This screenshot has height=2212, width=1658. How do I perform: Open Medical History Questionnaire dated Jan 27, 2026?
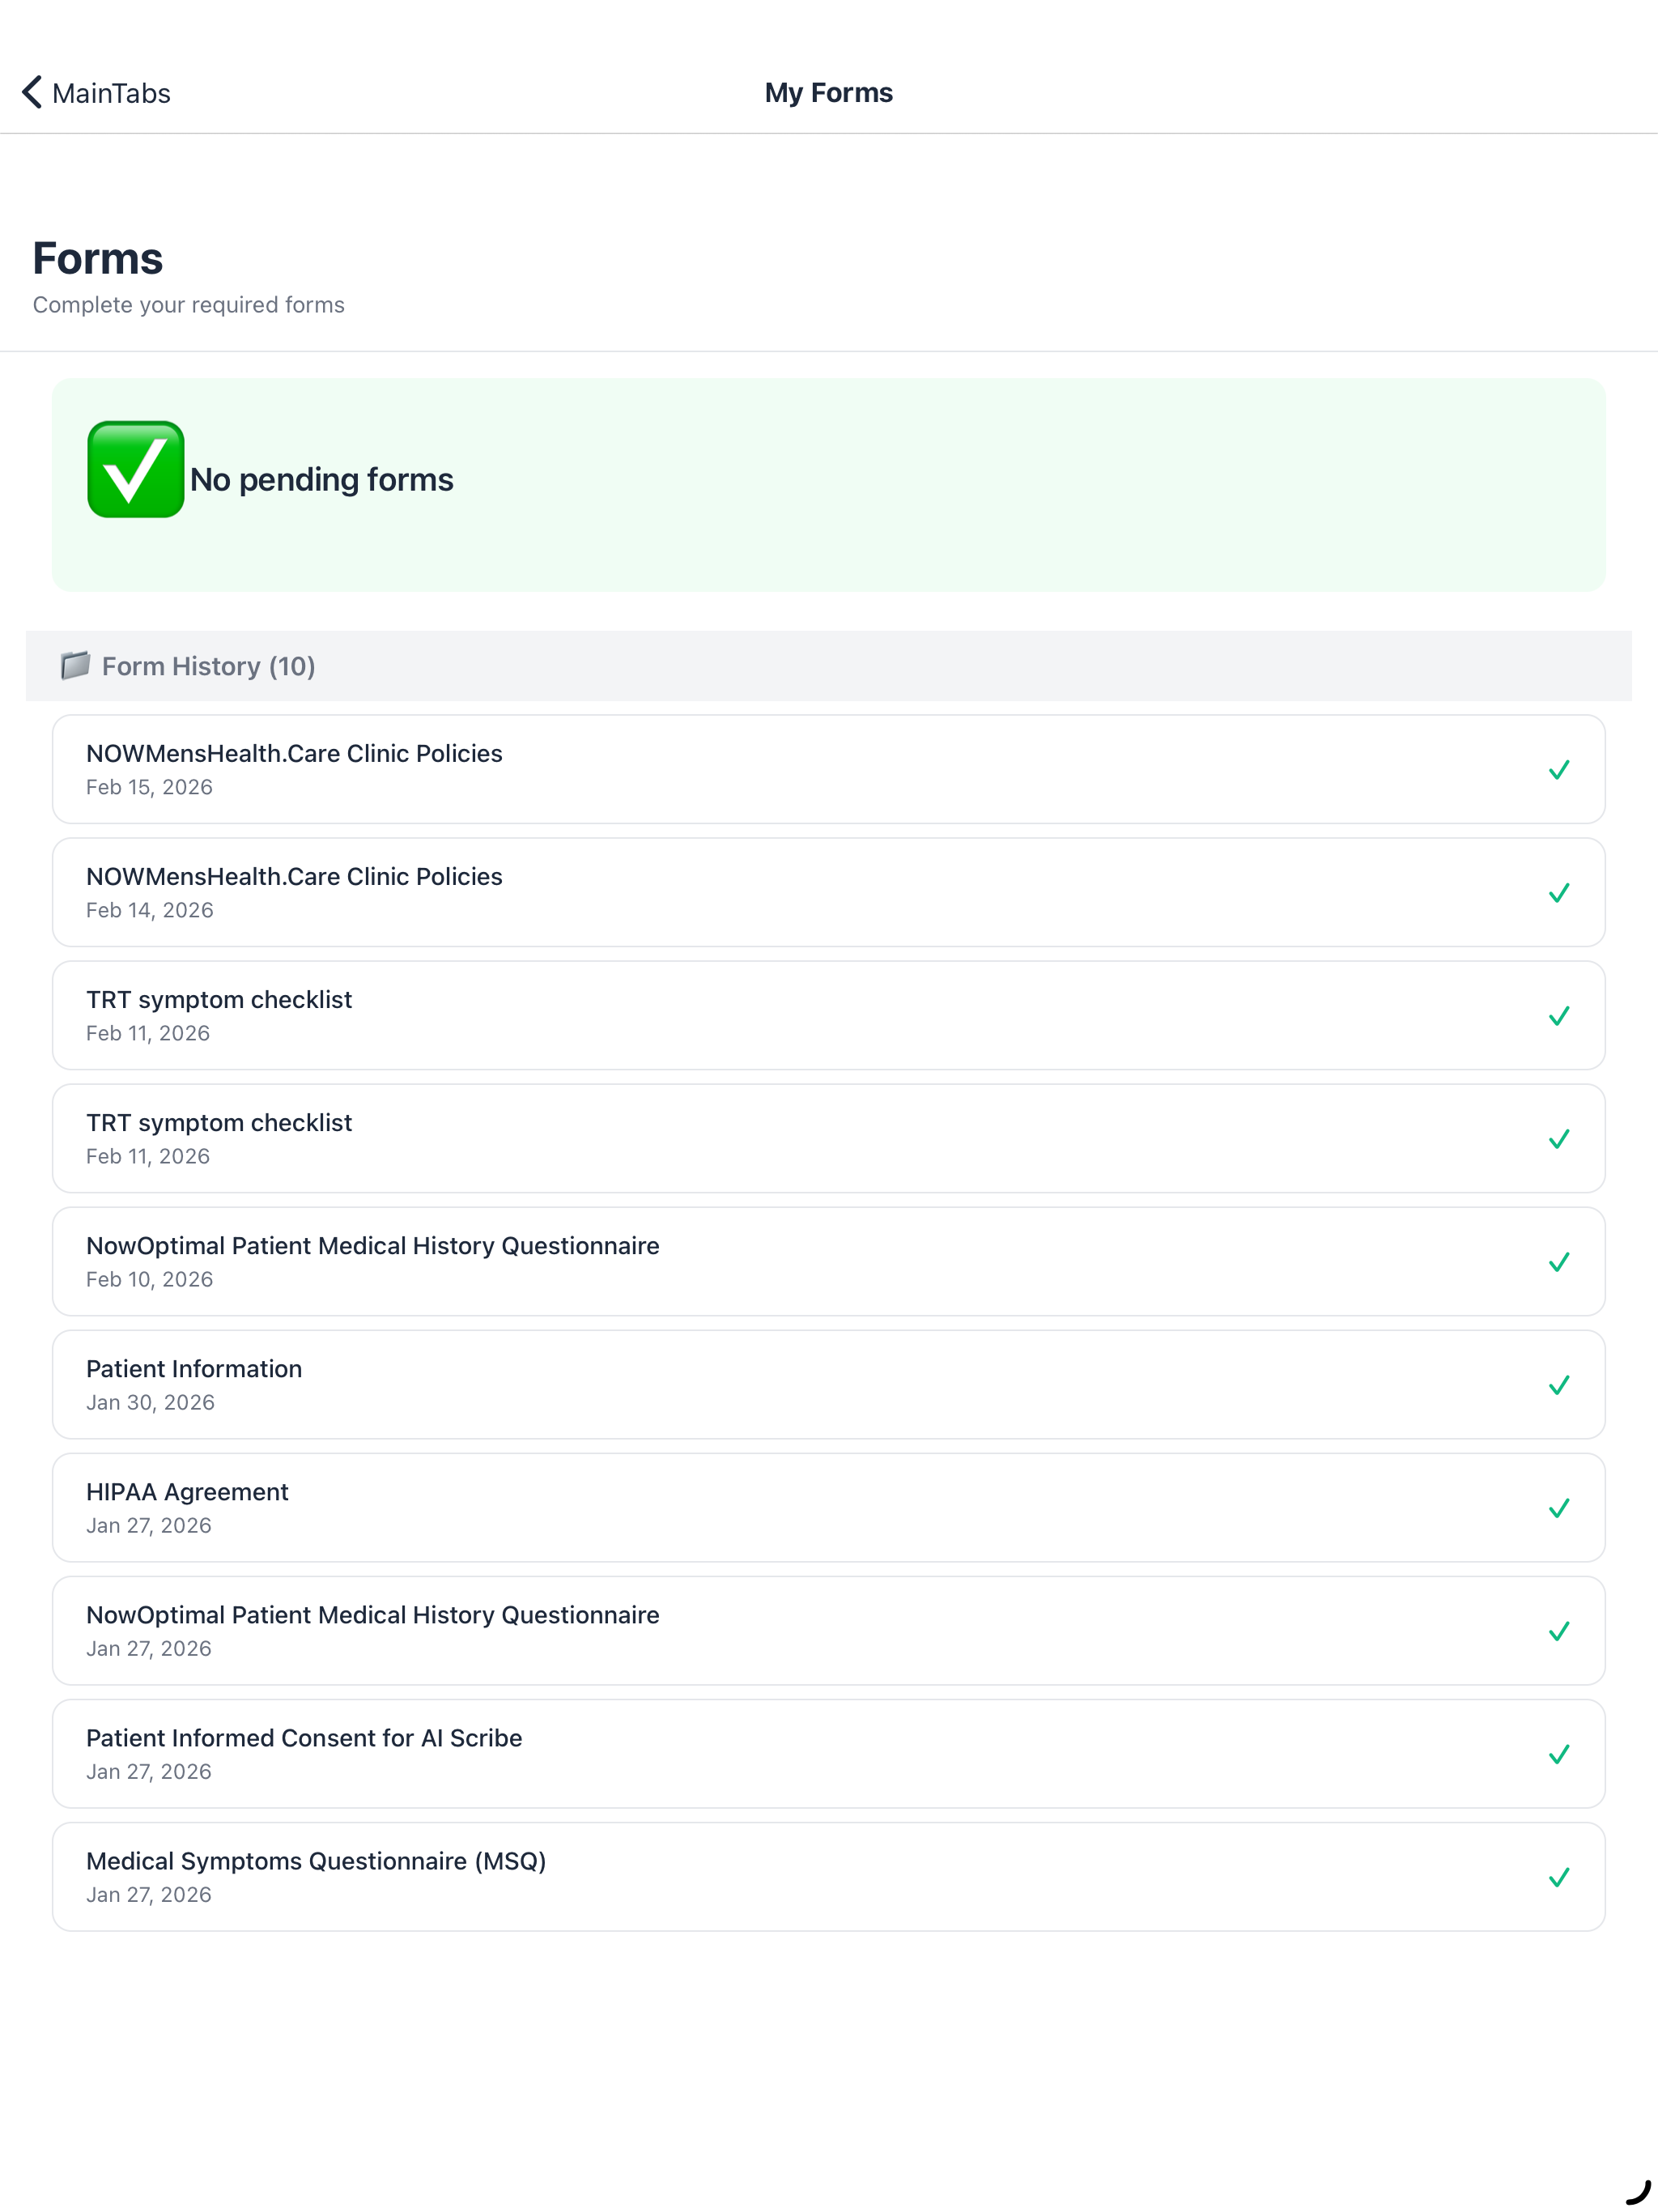pyautogui.click(x=828, y=1630)
